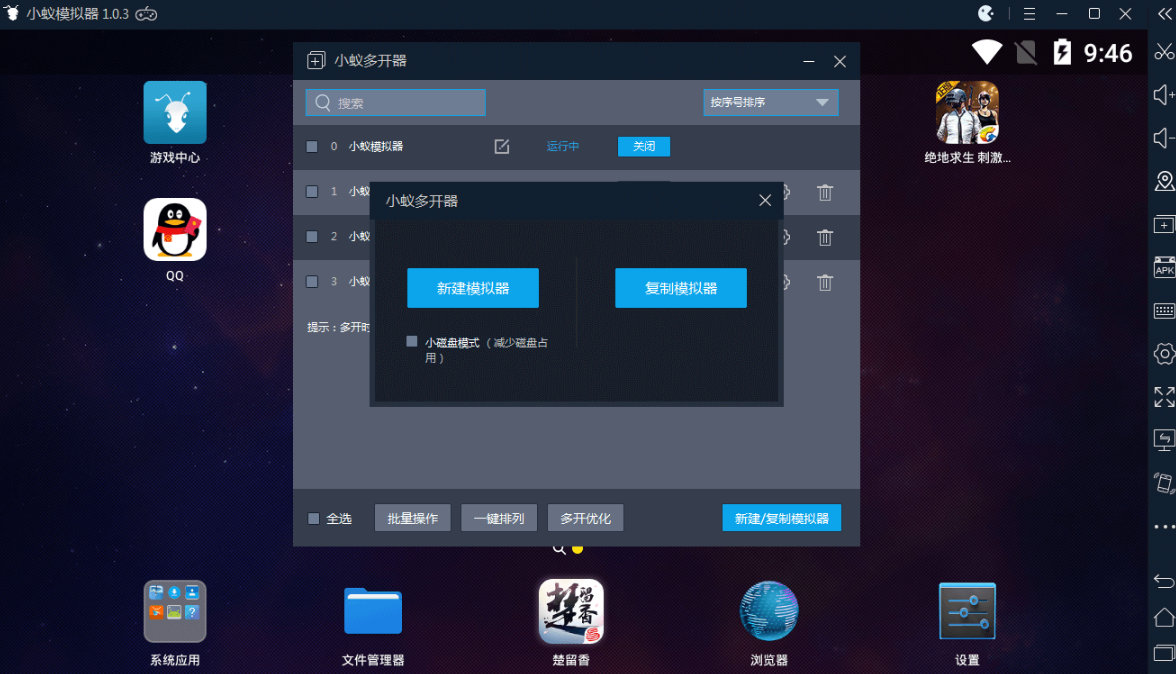Increase emulator volume with the volume up icon
The height and width of the screenshot is (674, 1176).
click(x=1163, y=94)
